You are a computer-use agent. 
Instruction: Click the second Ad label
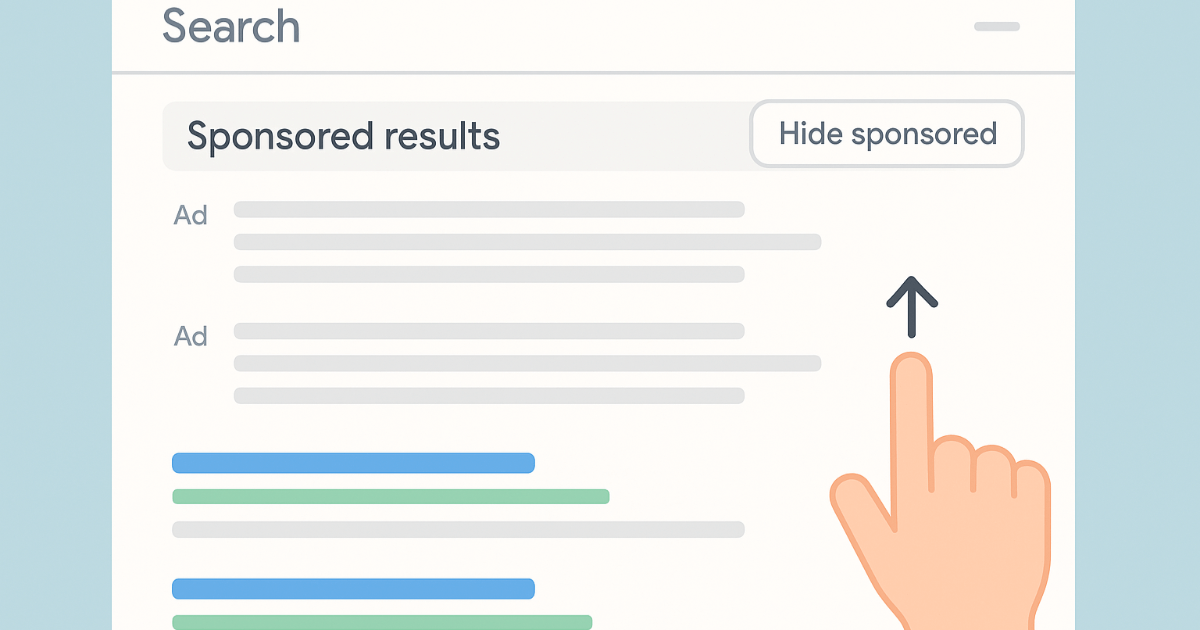point(191,336)
